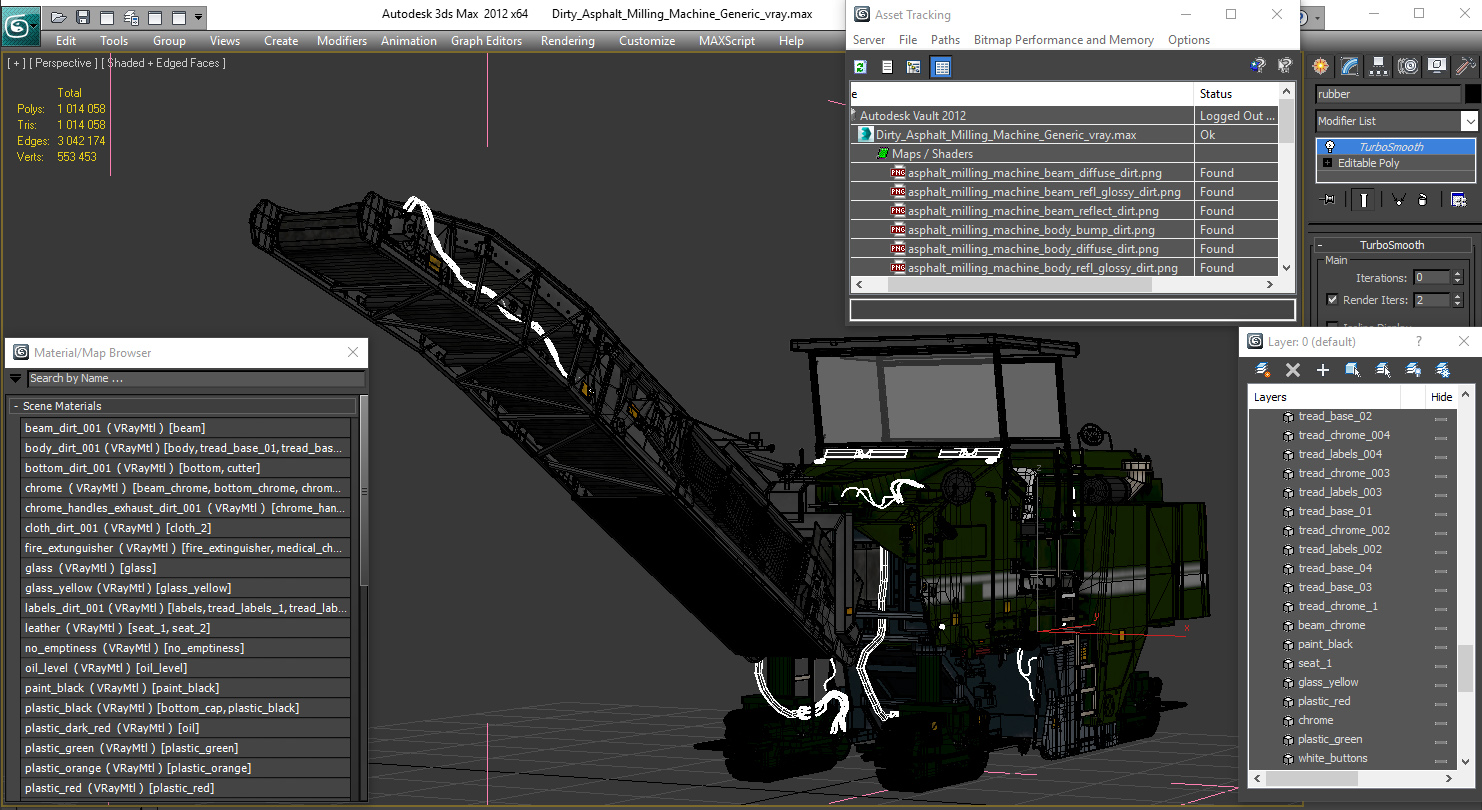
Task: Toggle Hide for seat_1 layer row
Action: pos(1441,664)
